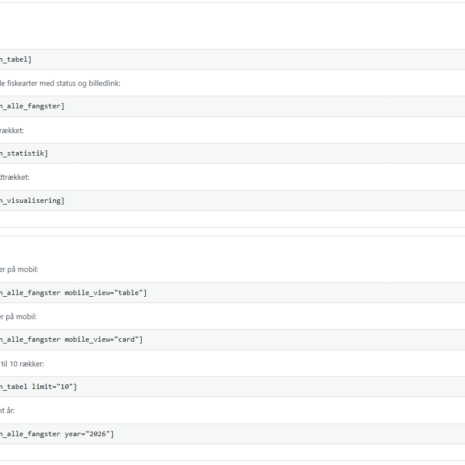Click the text about fiskearter med status
The height and width of the screenshot is (465, 465).
tap(60, 83)
